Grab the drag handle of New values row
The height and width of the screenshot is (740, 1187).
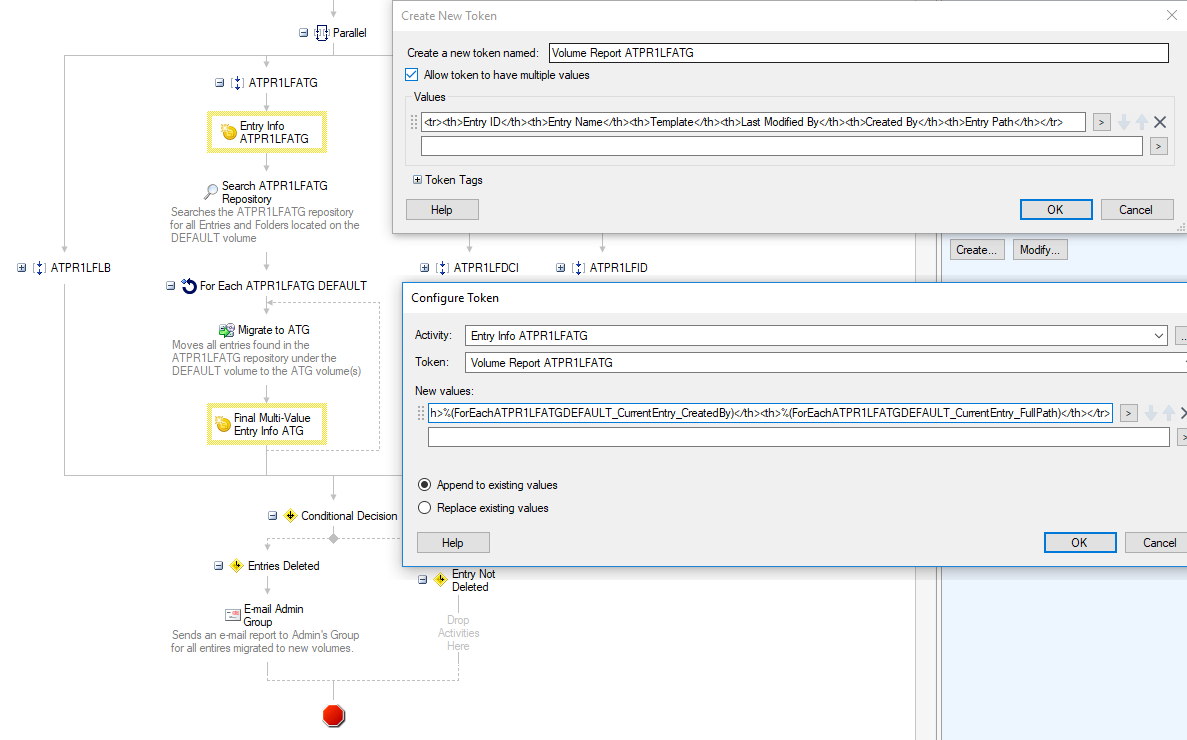pos(421,413)
